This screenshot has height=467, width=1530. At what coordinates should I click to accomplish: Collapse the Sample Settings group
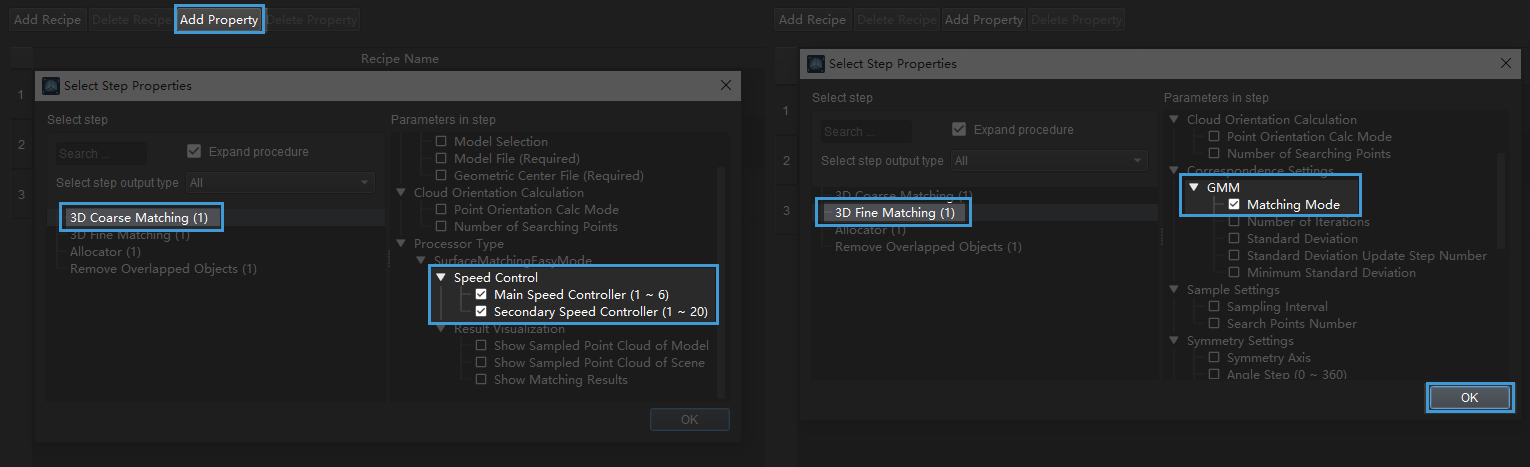tap(1174, 290)
